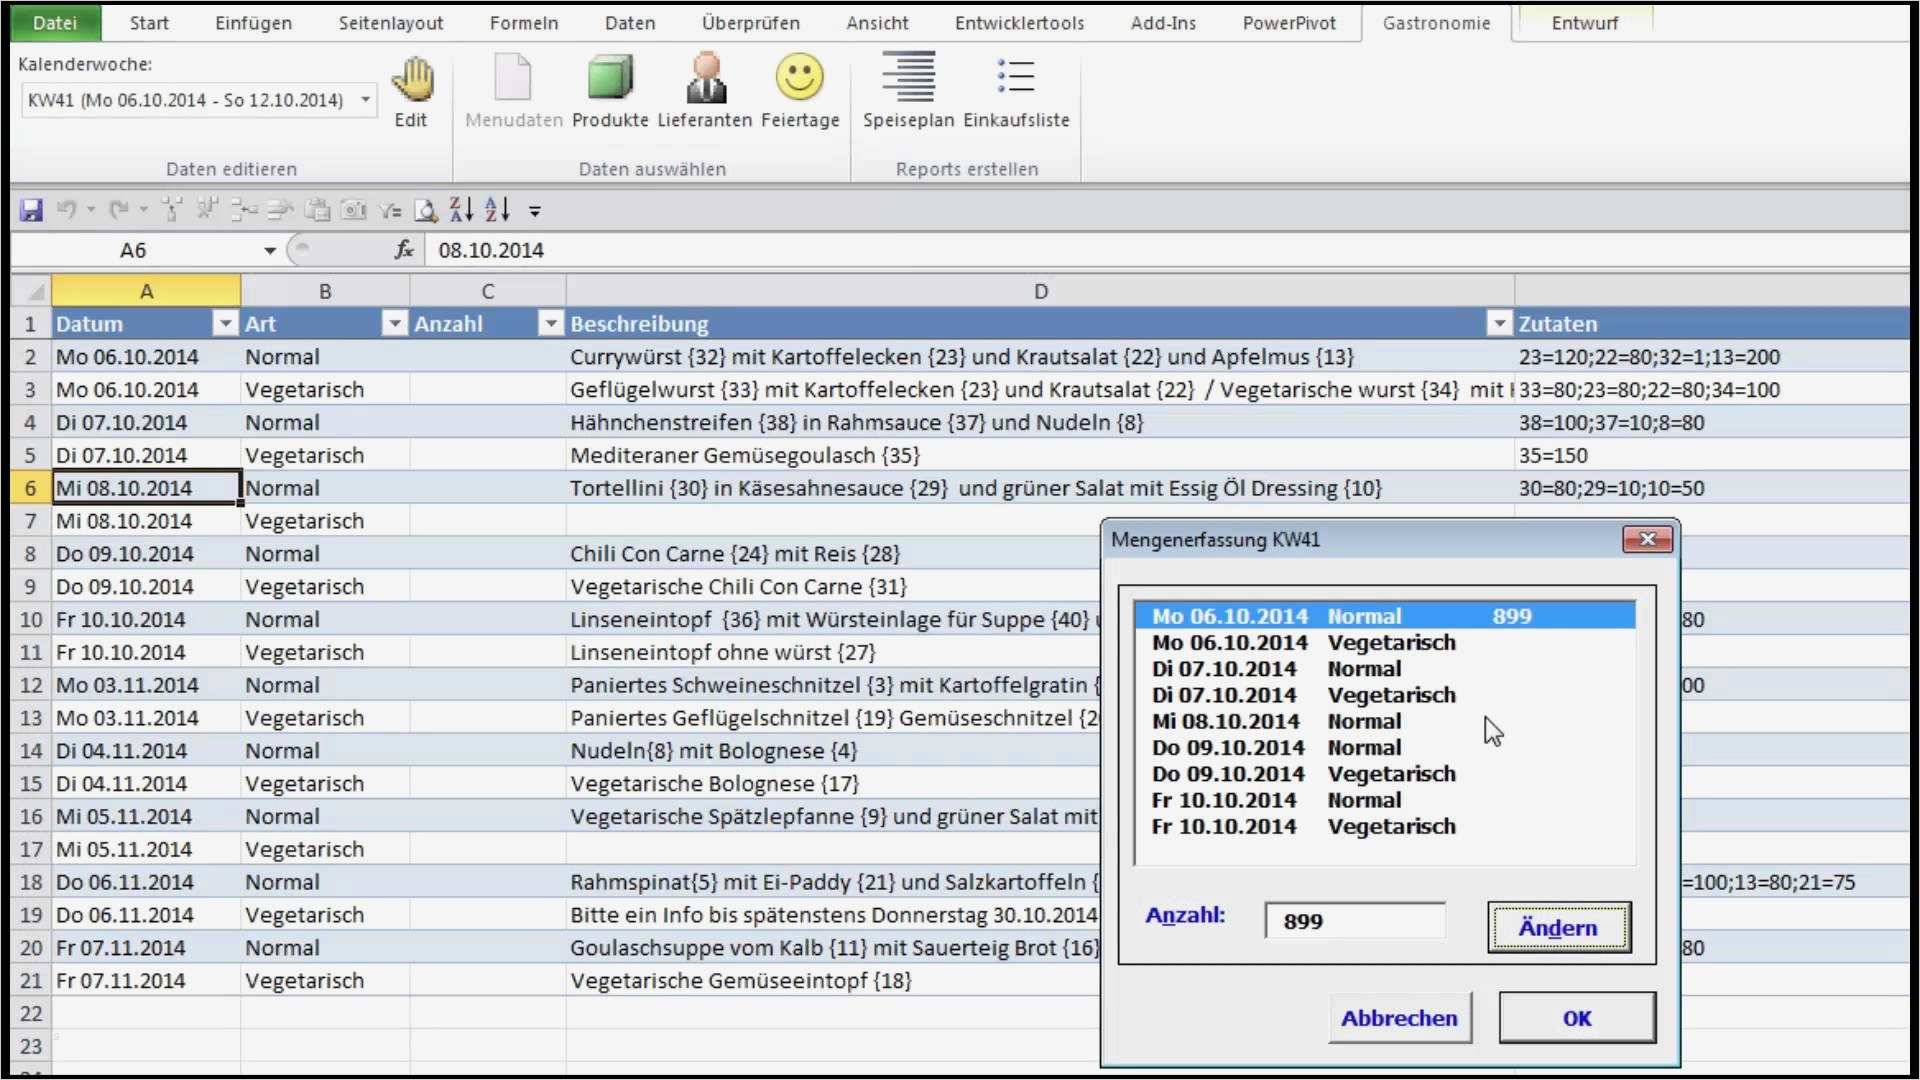This screenshot has height=1080, width=1920.
Task: Click the print preview icon
Action: pos(426,210)
